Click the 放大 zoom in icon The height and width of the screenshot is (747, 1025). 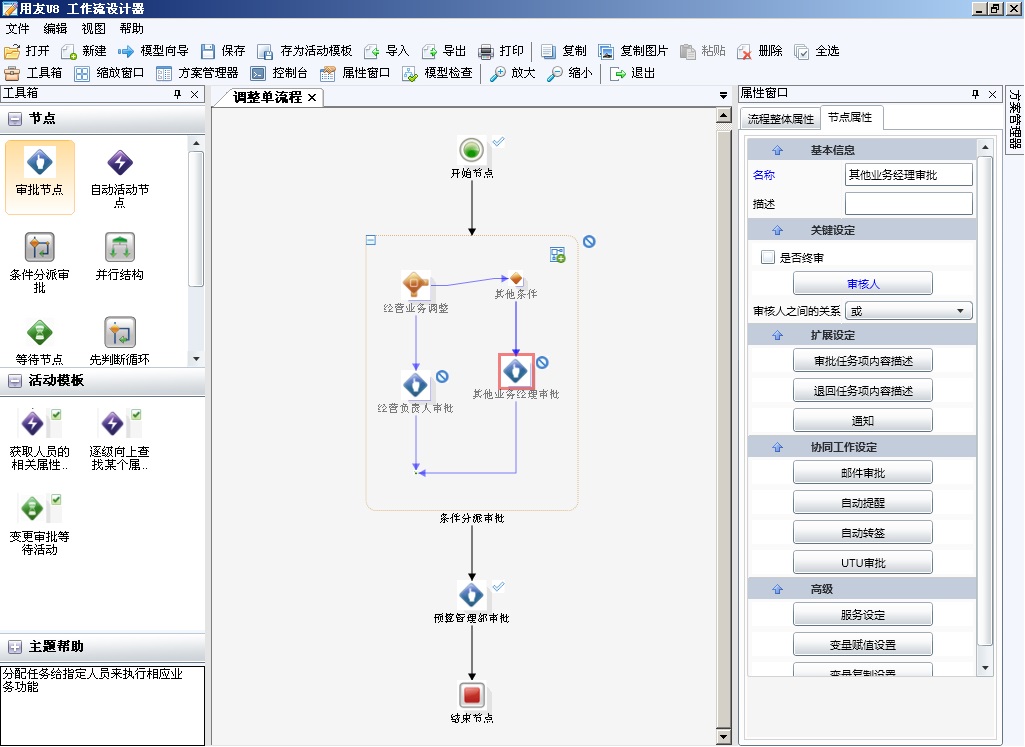[x=497, y=73]
